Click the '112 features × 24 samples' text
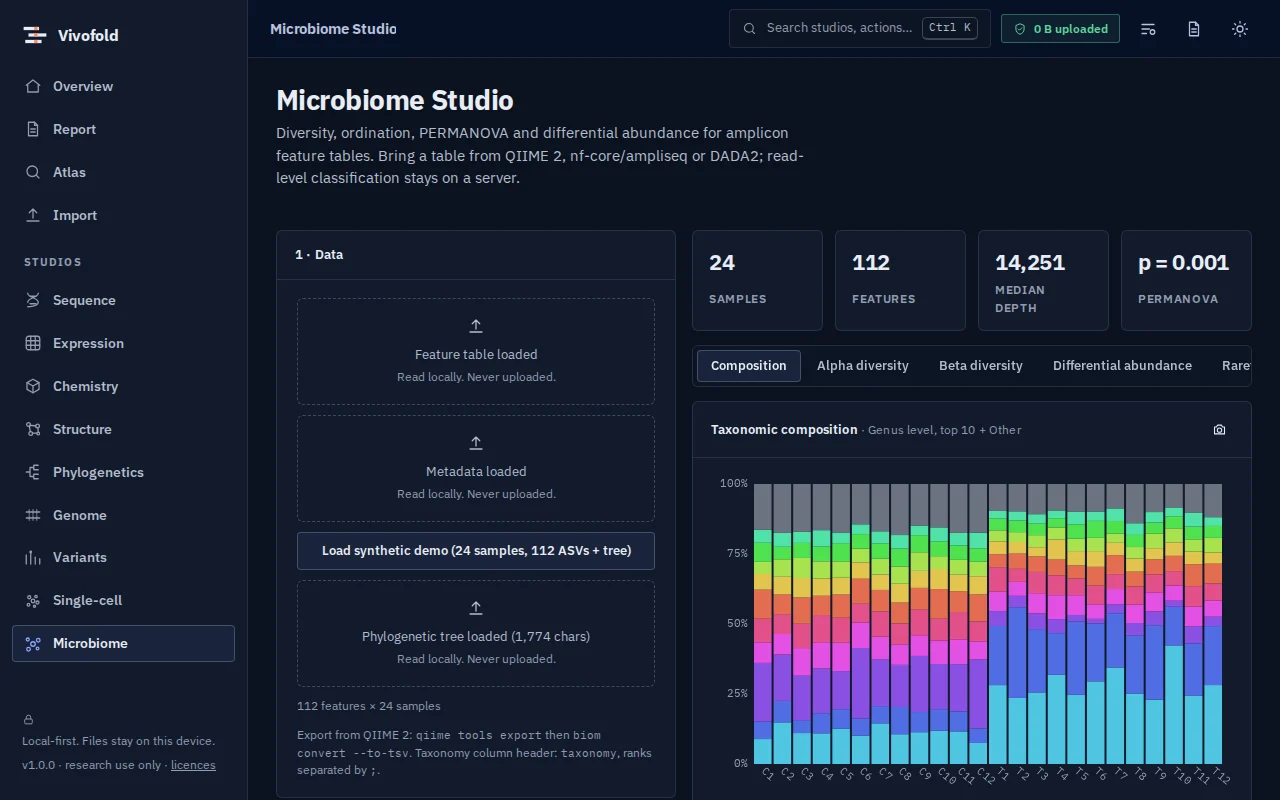The image size is (1280, 800). click(x=369, y=706)
